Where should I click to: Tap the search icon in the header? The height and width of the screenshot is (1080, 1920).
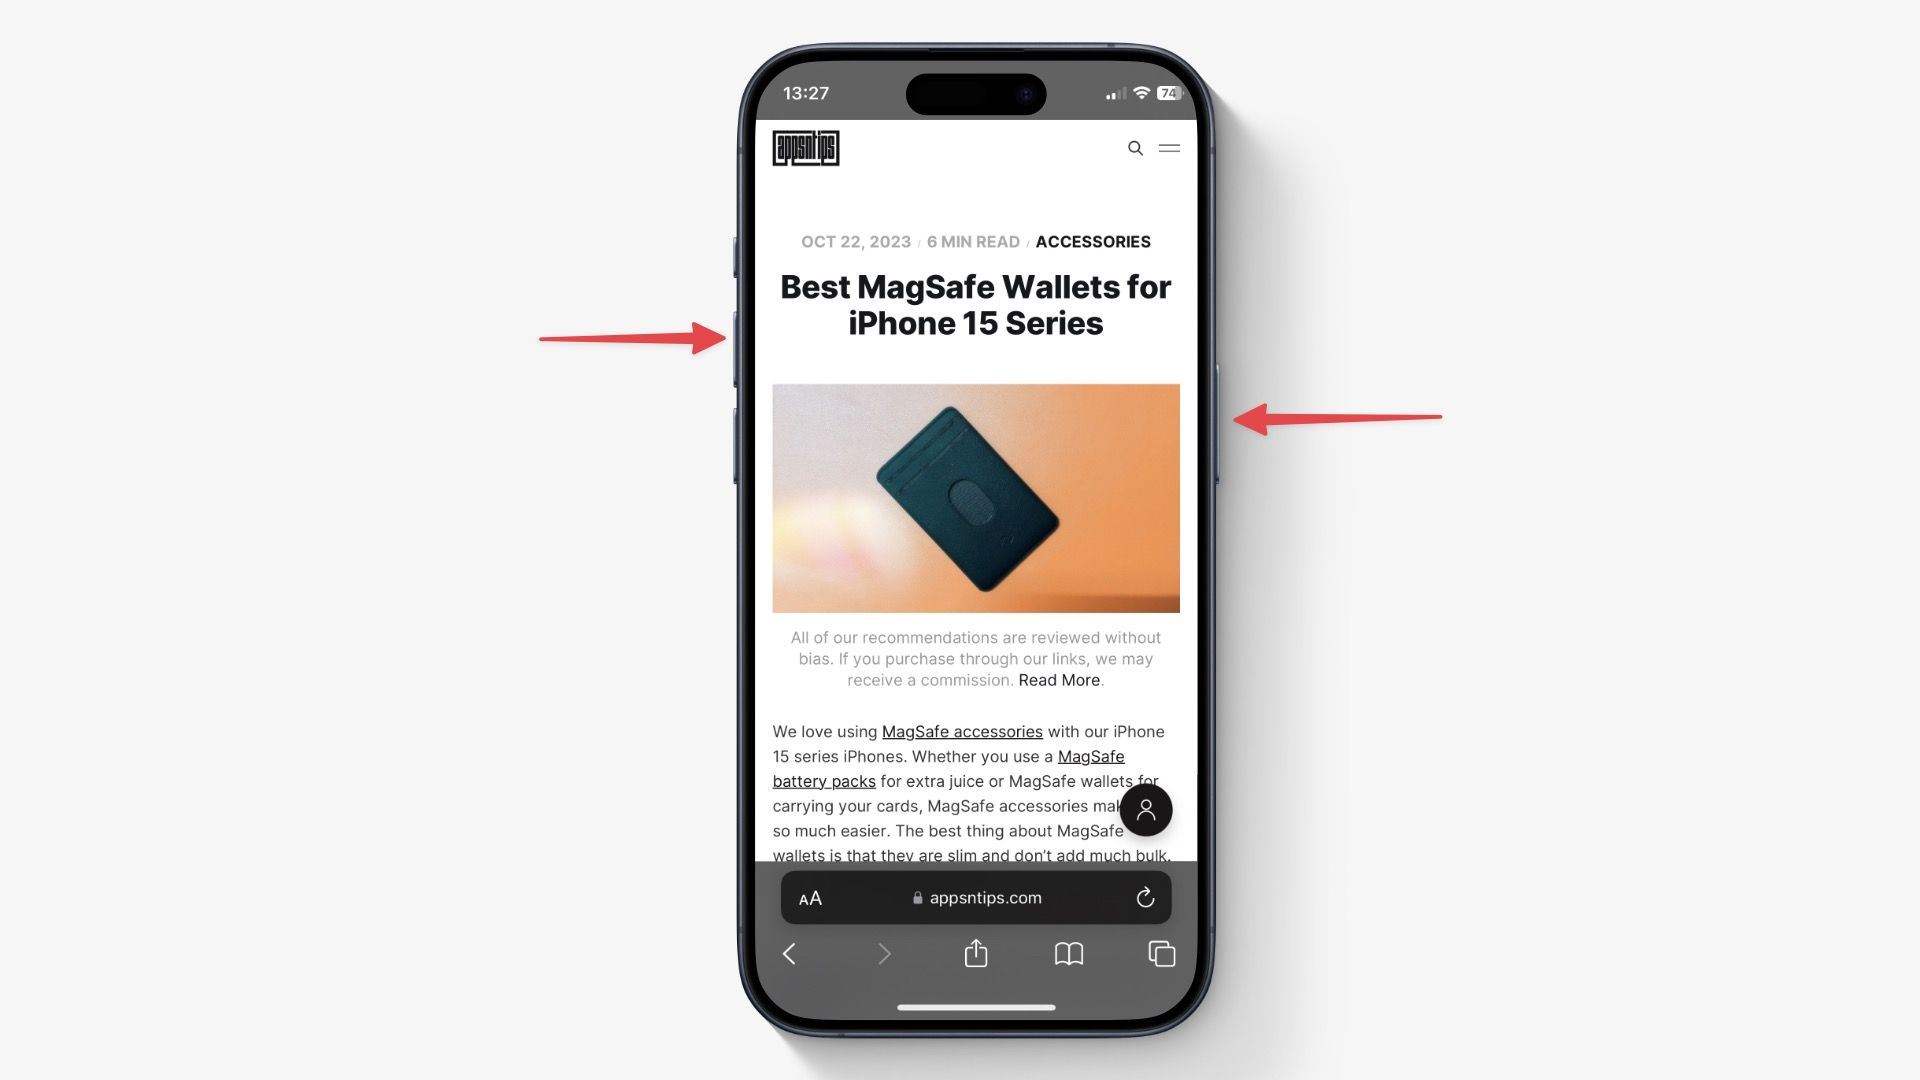pyautogui.click(x=1134, y=148)
